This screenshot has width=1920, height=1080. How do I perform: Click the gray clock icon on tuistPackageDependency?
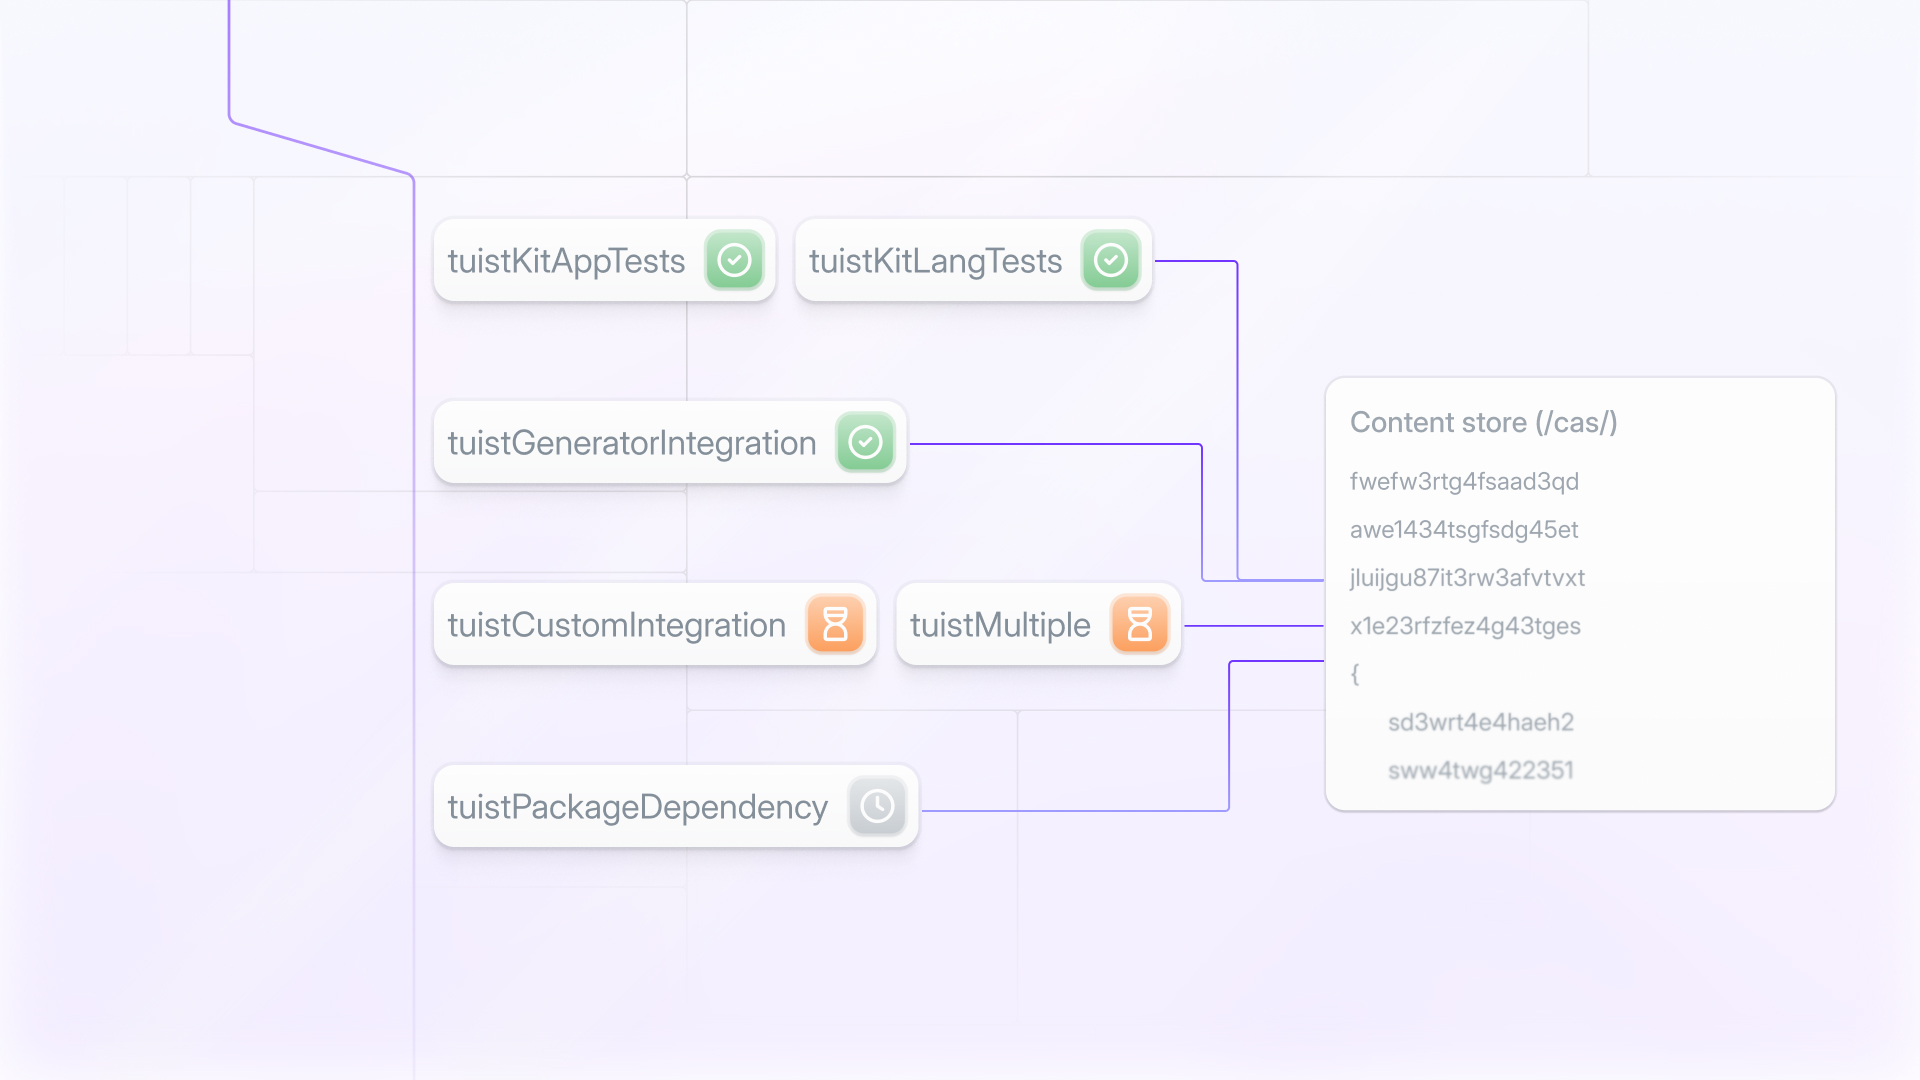point(877,806)
